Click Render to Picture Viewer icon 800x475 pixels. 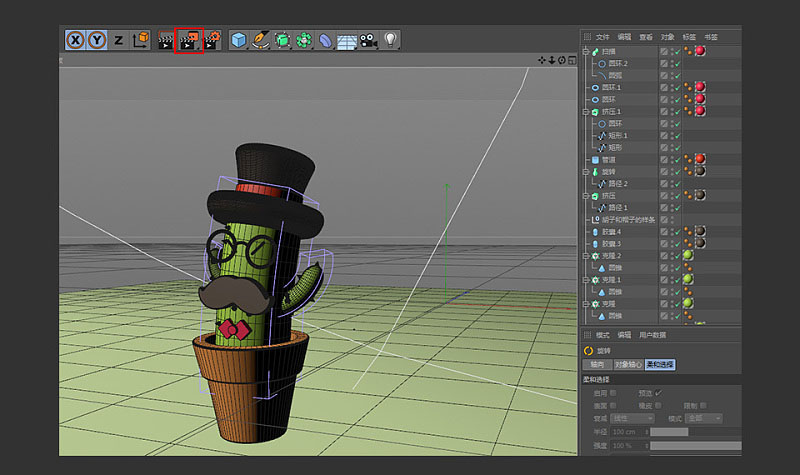point(188,40)
